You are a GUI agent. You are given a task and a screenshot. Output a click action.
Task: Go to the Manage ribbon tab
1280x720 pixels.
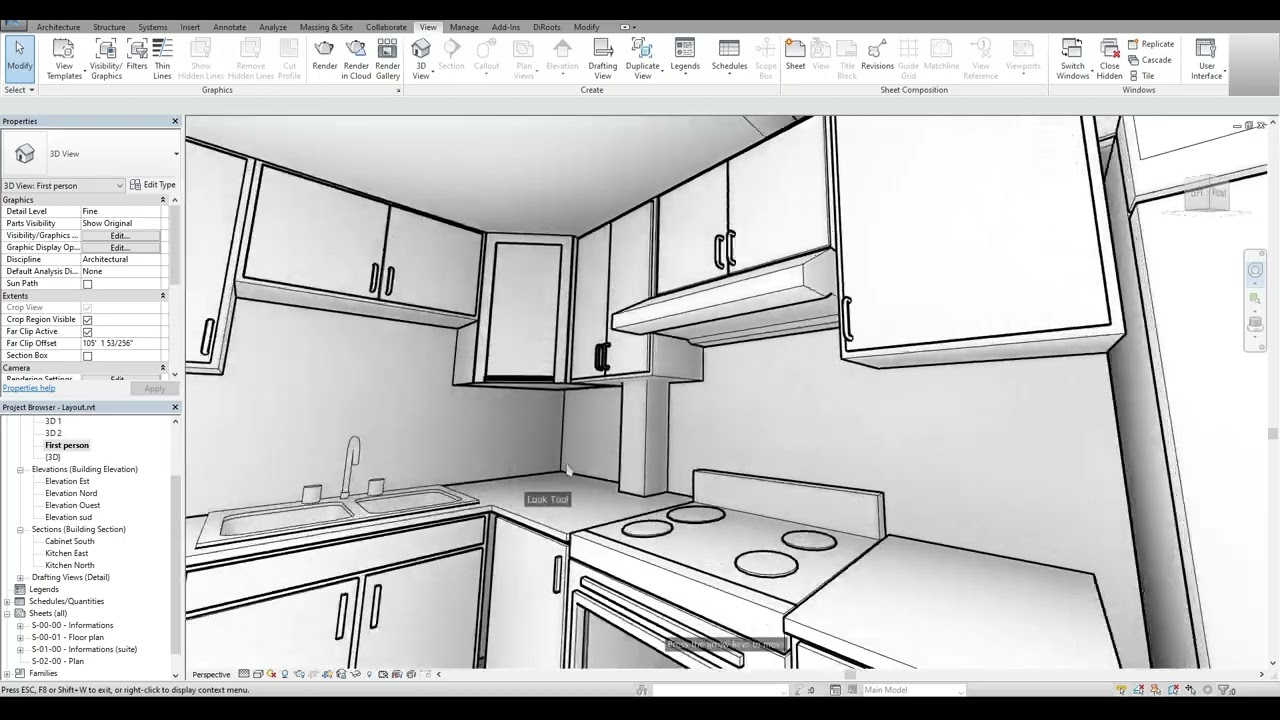pyautogui.click(x=464, y=27)
